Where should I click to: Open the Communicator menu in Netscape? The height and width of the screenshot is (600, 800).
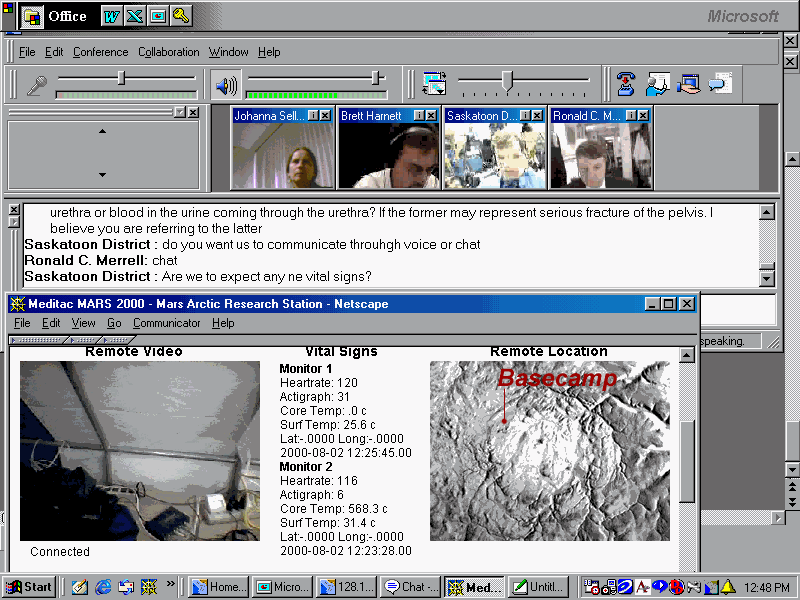pos(166,323)
